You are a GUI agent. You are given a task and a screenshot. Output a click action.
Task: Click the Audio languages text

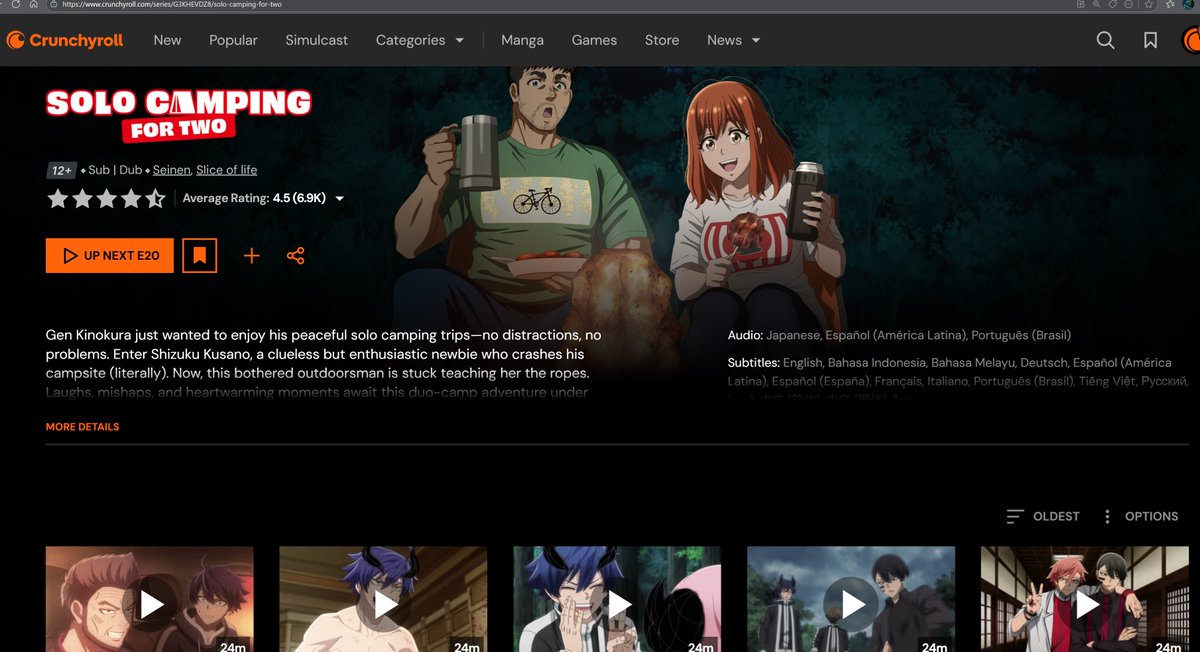click(x=899, y=335)
